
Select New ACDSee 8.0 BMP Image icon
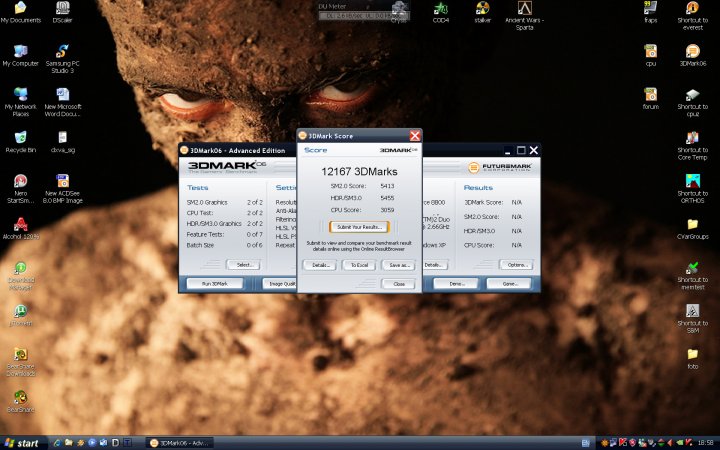(62, 189)
